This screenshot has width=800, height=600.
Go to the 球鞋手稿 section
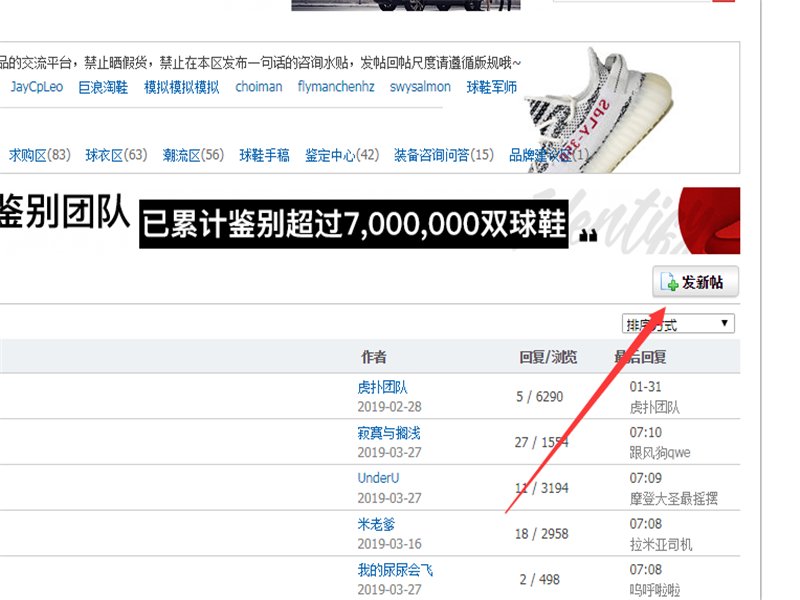(x=264, y=155)
